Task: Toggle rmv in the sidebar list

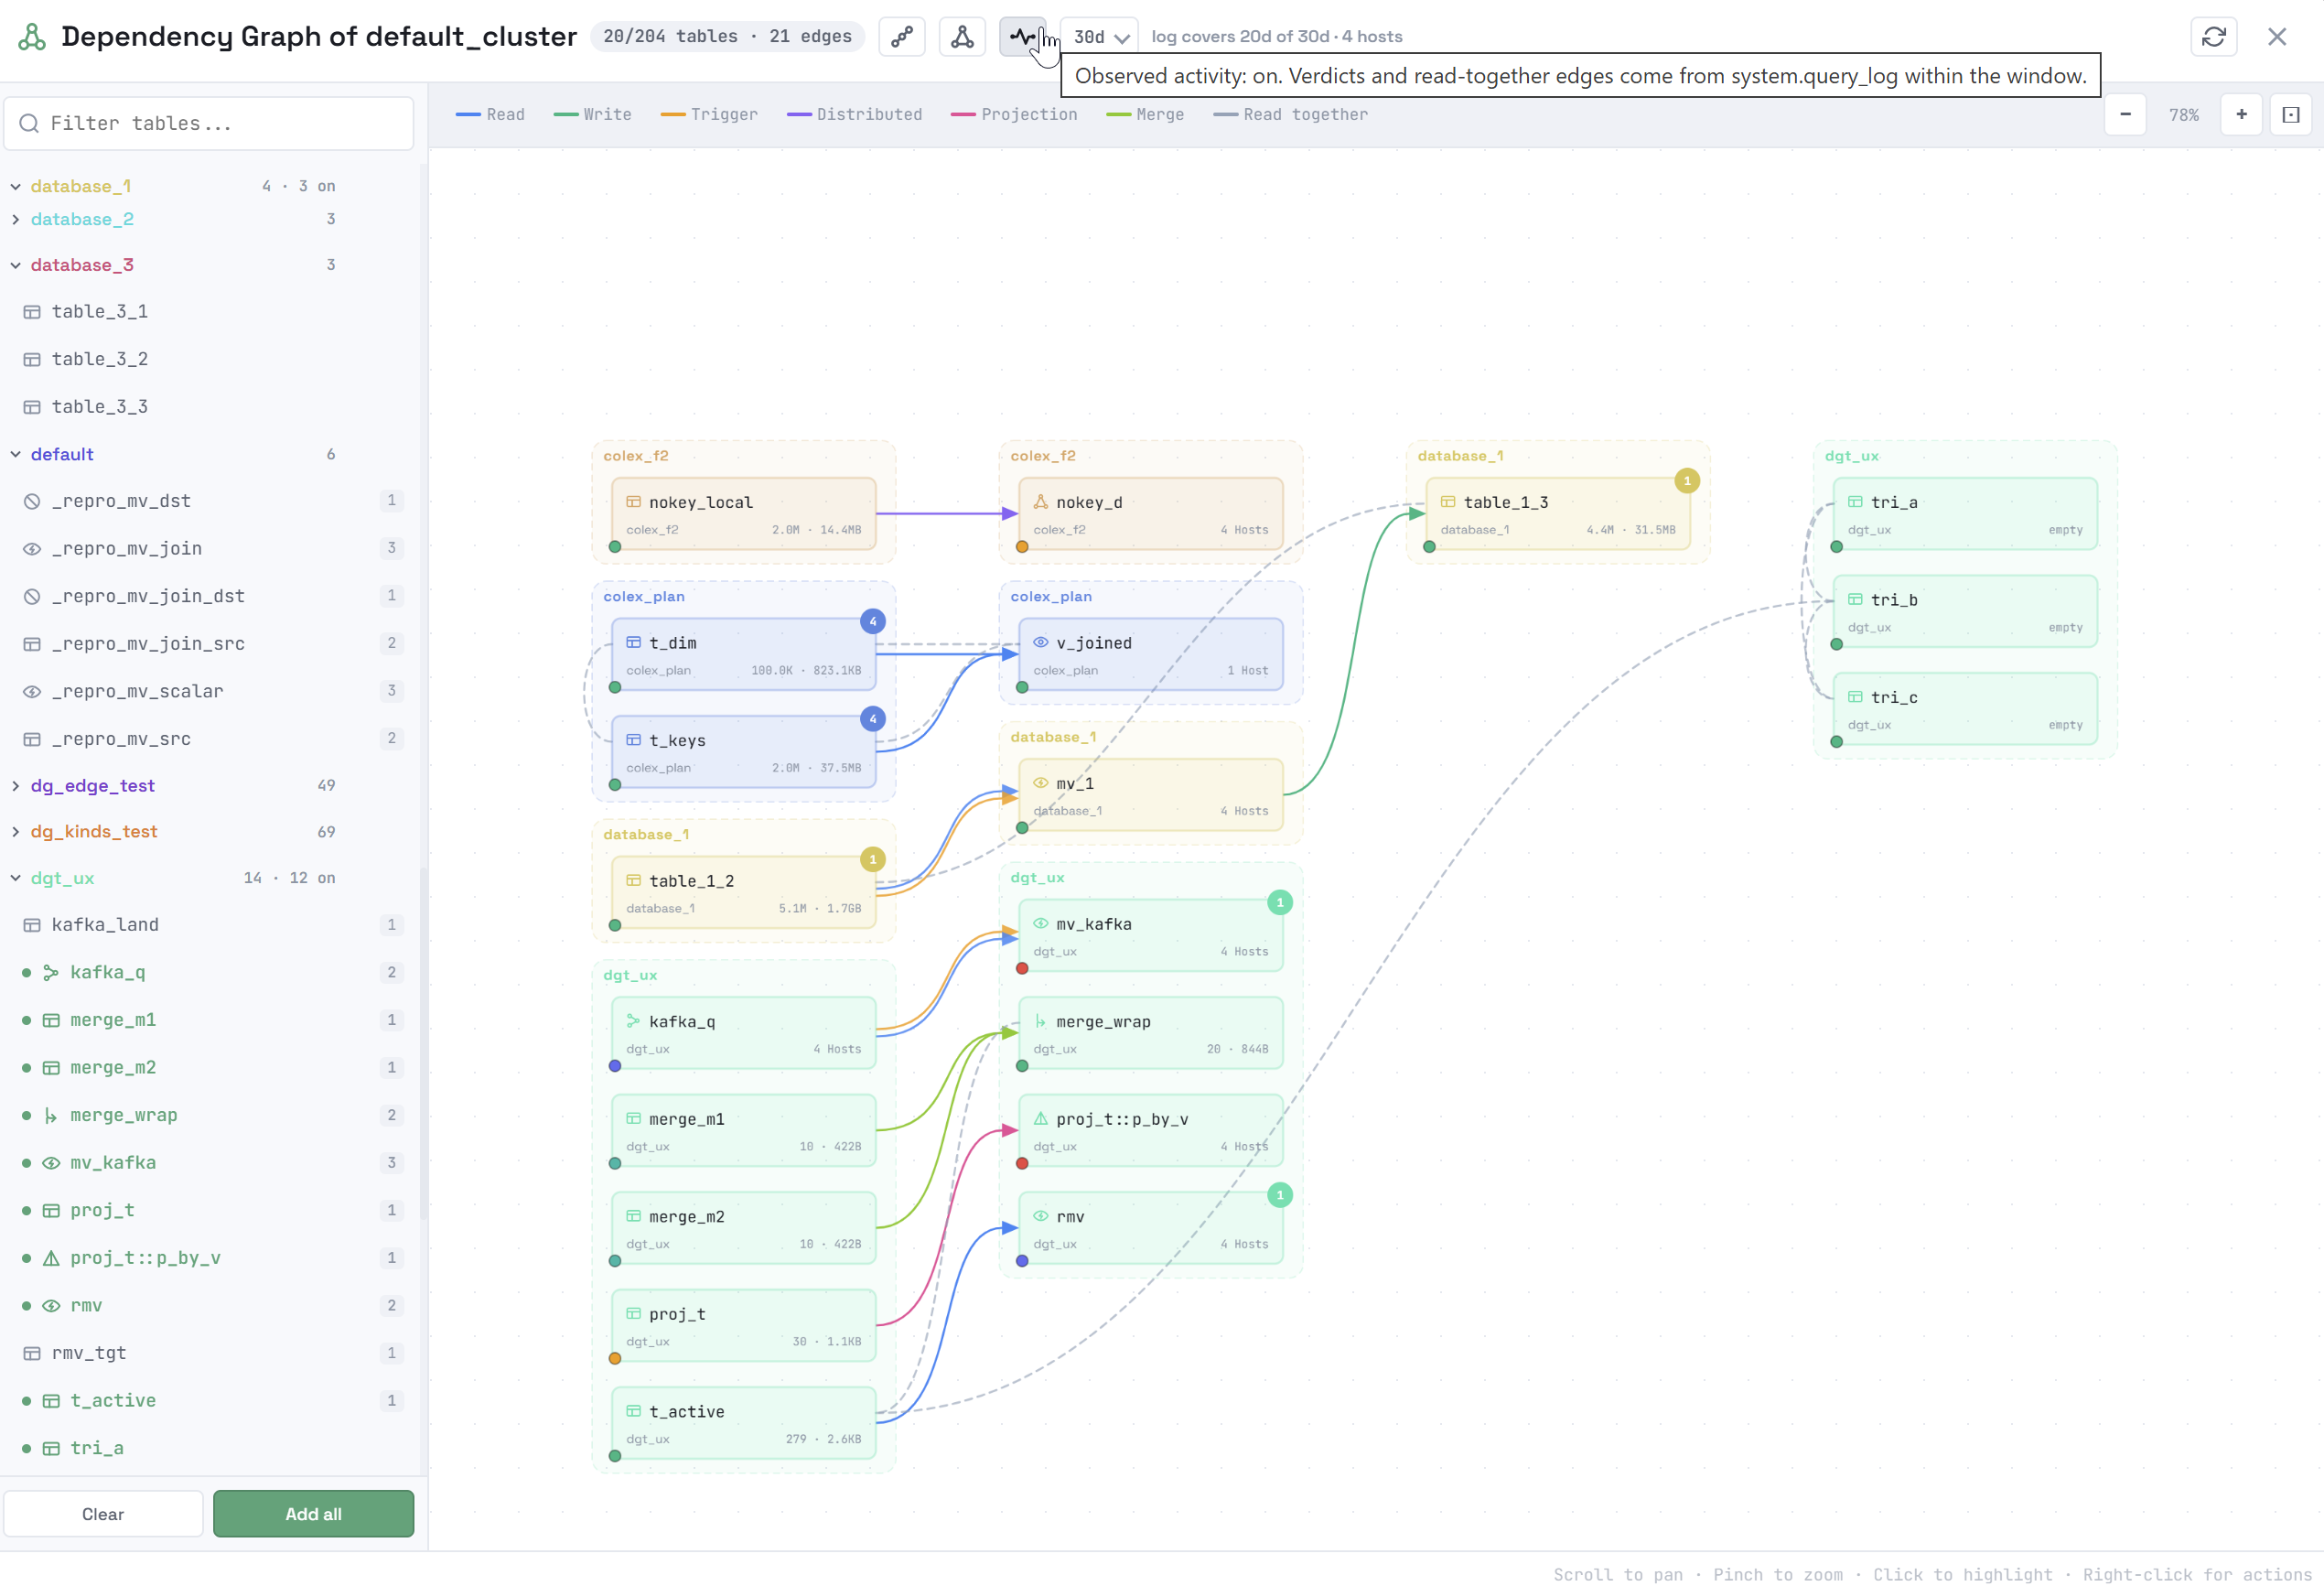Action: point(210,1306)
